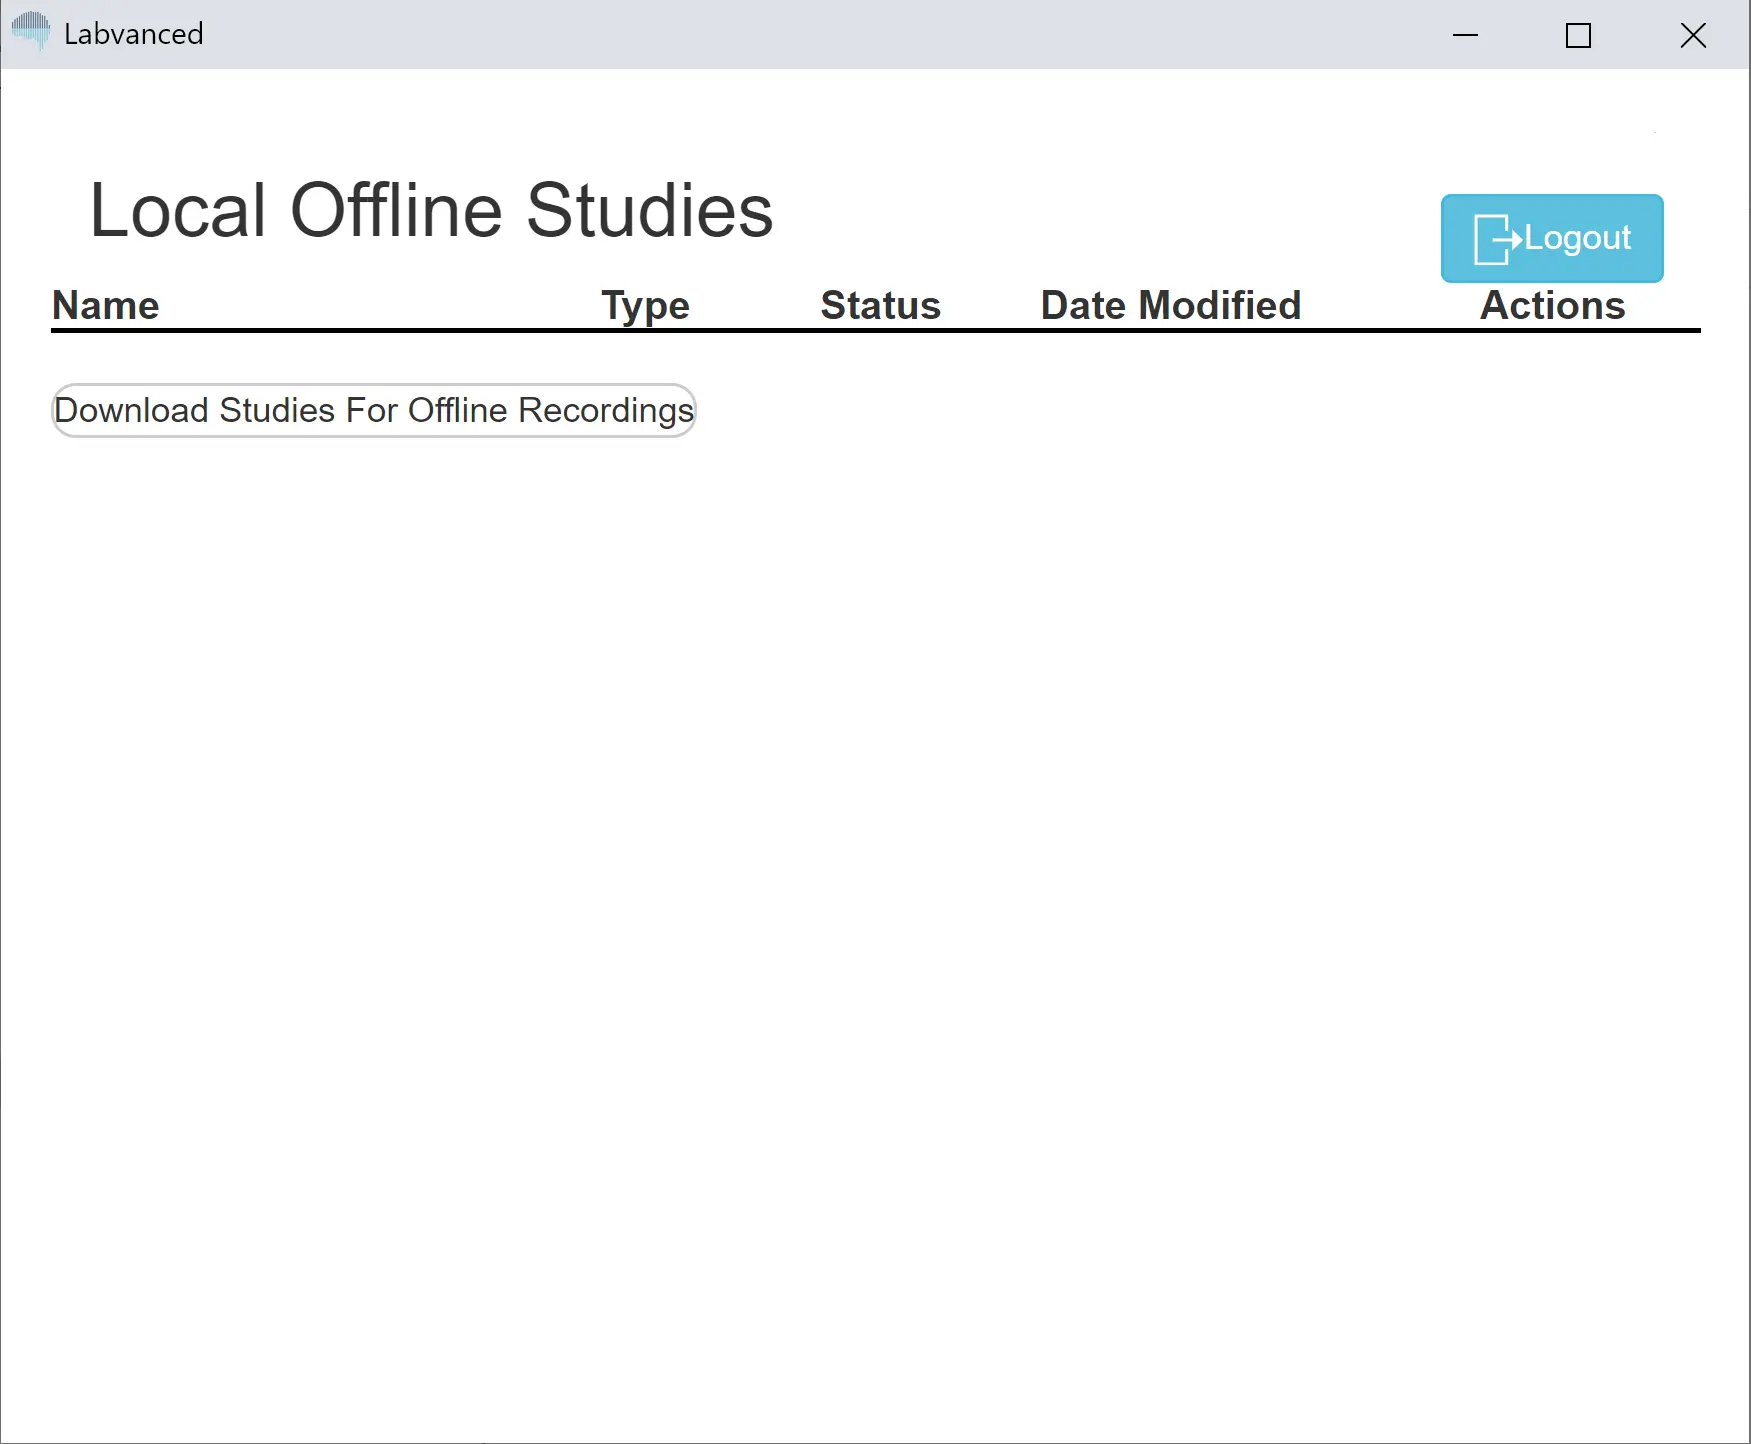Click the Name column header

click(106, 305)
